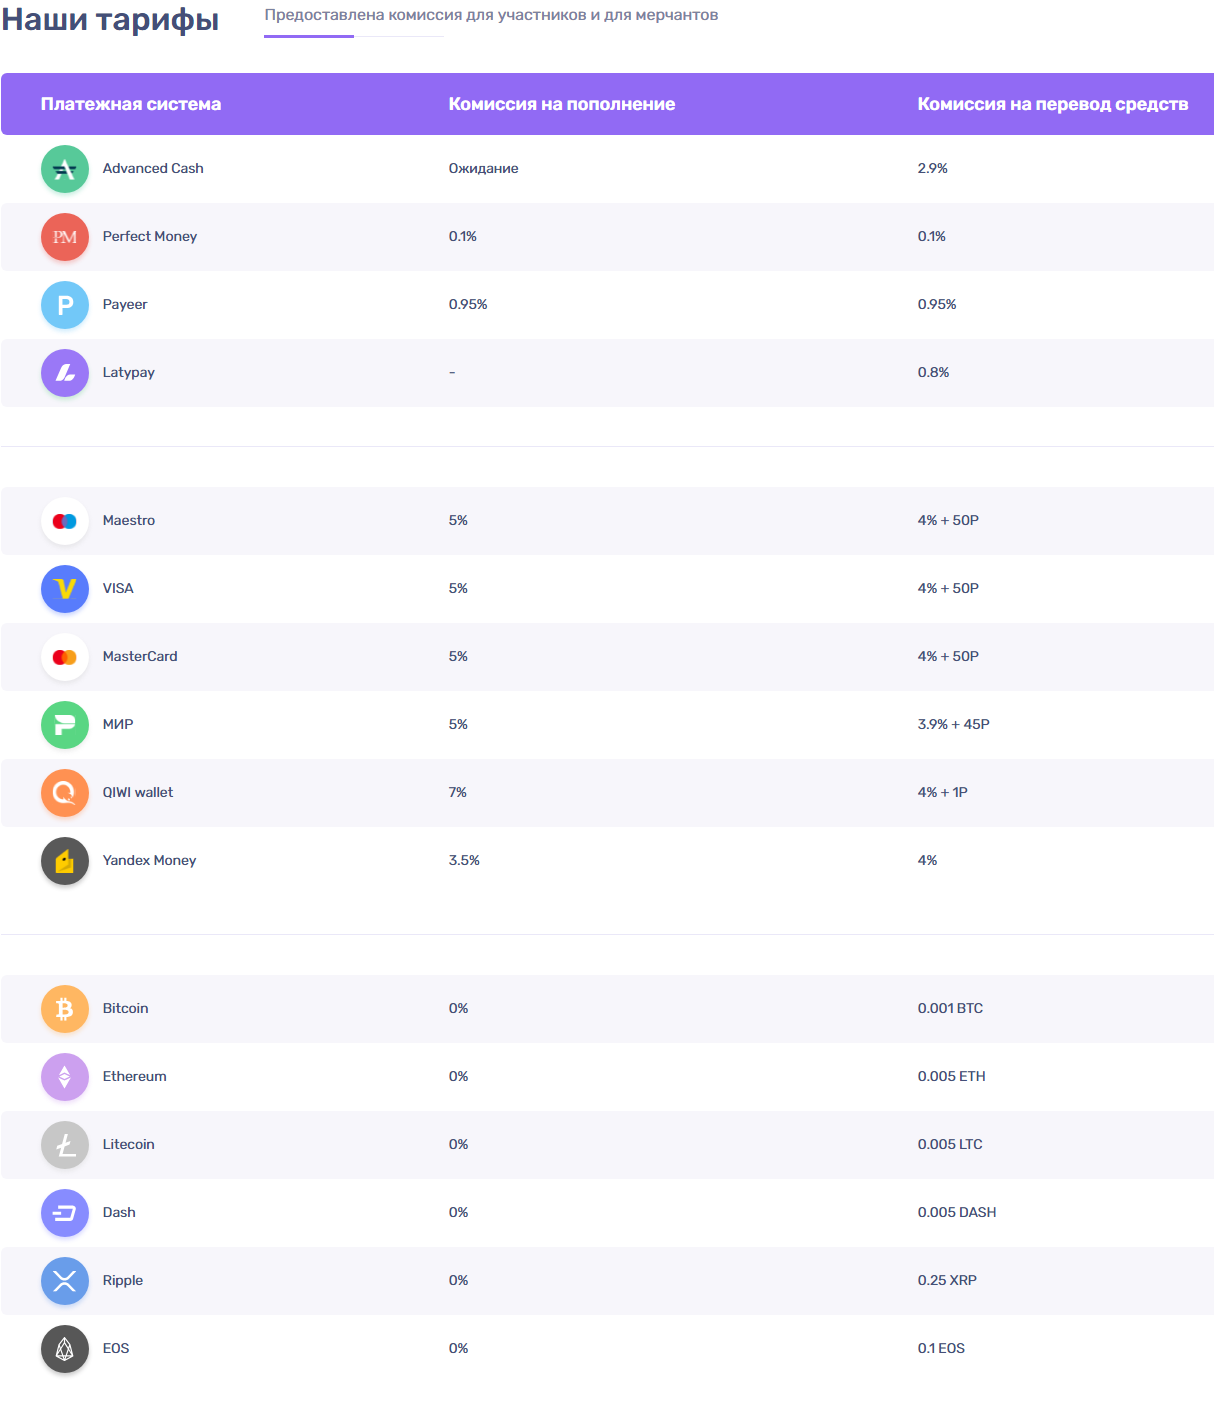This screenshot has height=1404, width=1214.
Task: Click the Bitcoin icon
Action: [x=64, y=1008]
